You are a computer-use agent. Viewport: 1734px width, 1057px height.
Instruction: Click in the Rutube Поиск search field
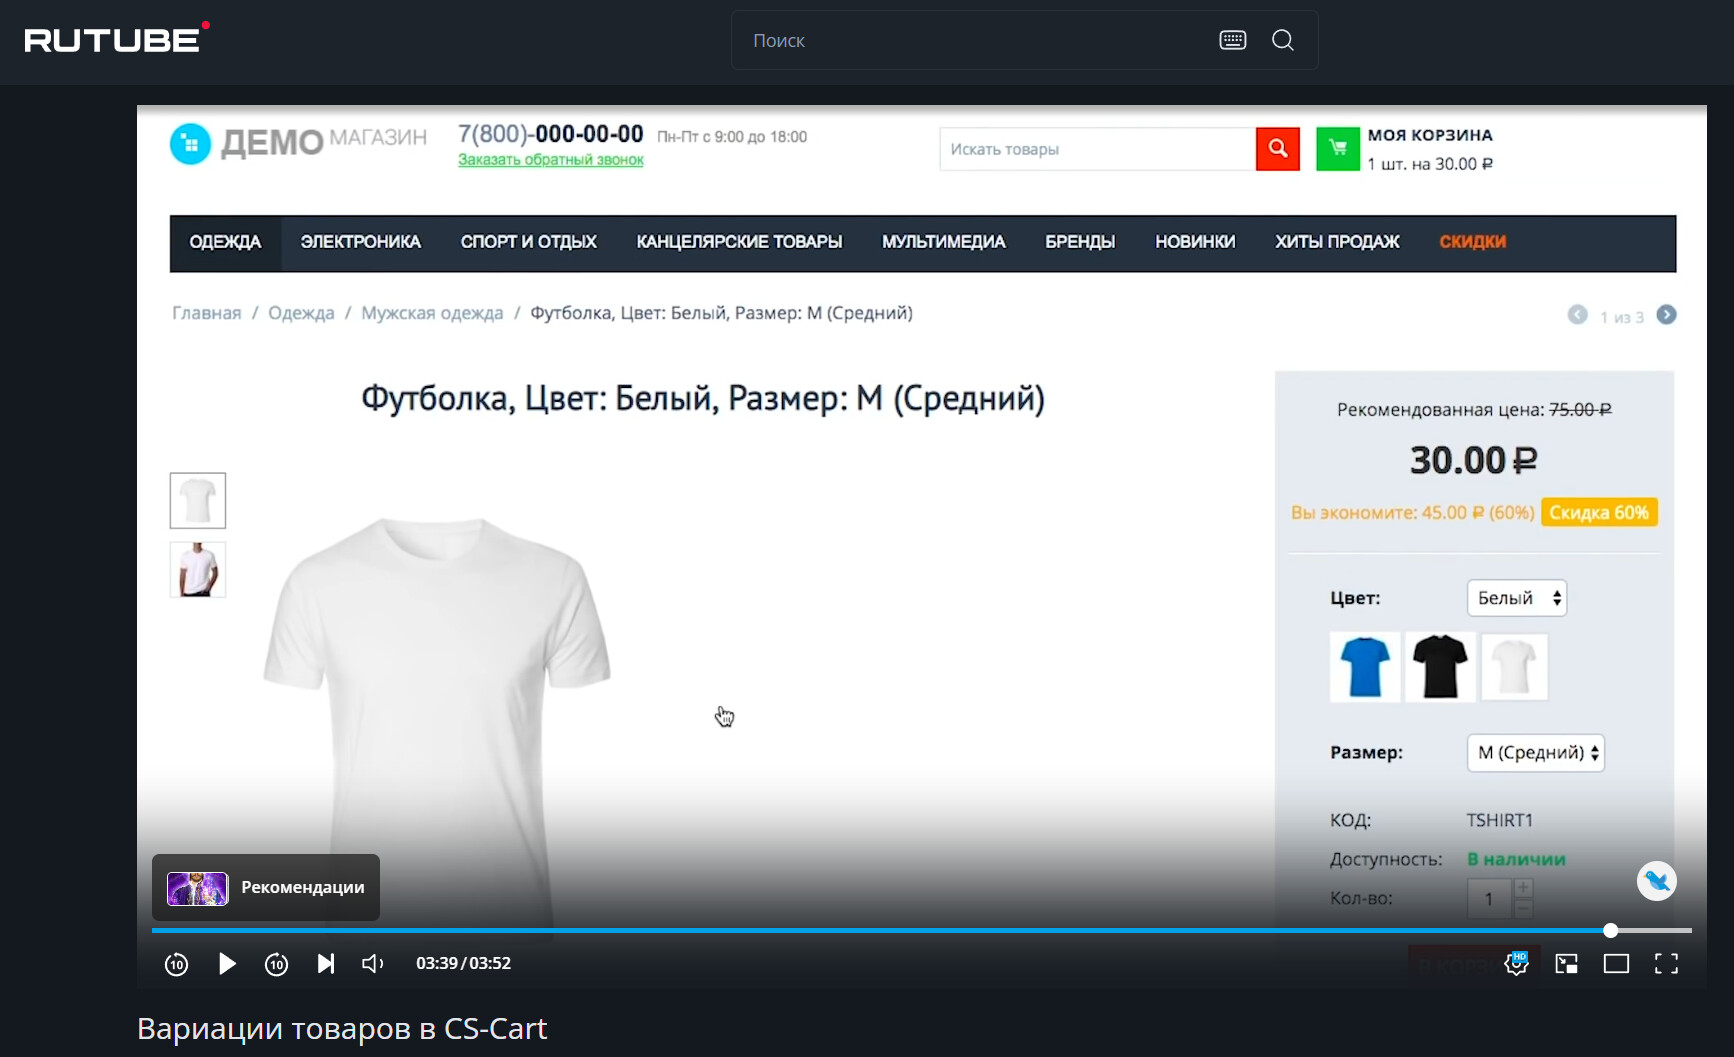point(970,40)
